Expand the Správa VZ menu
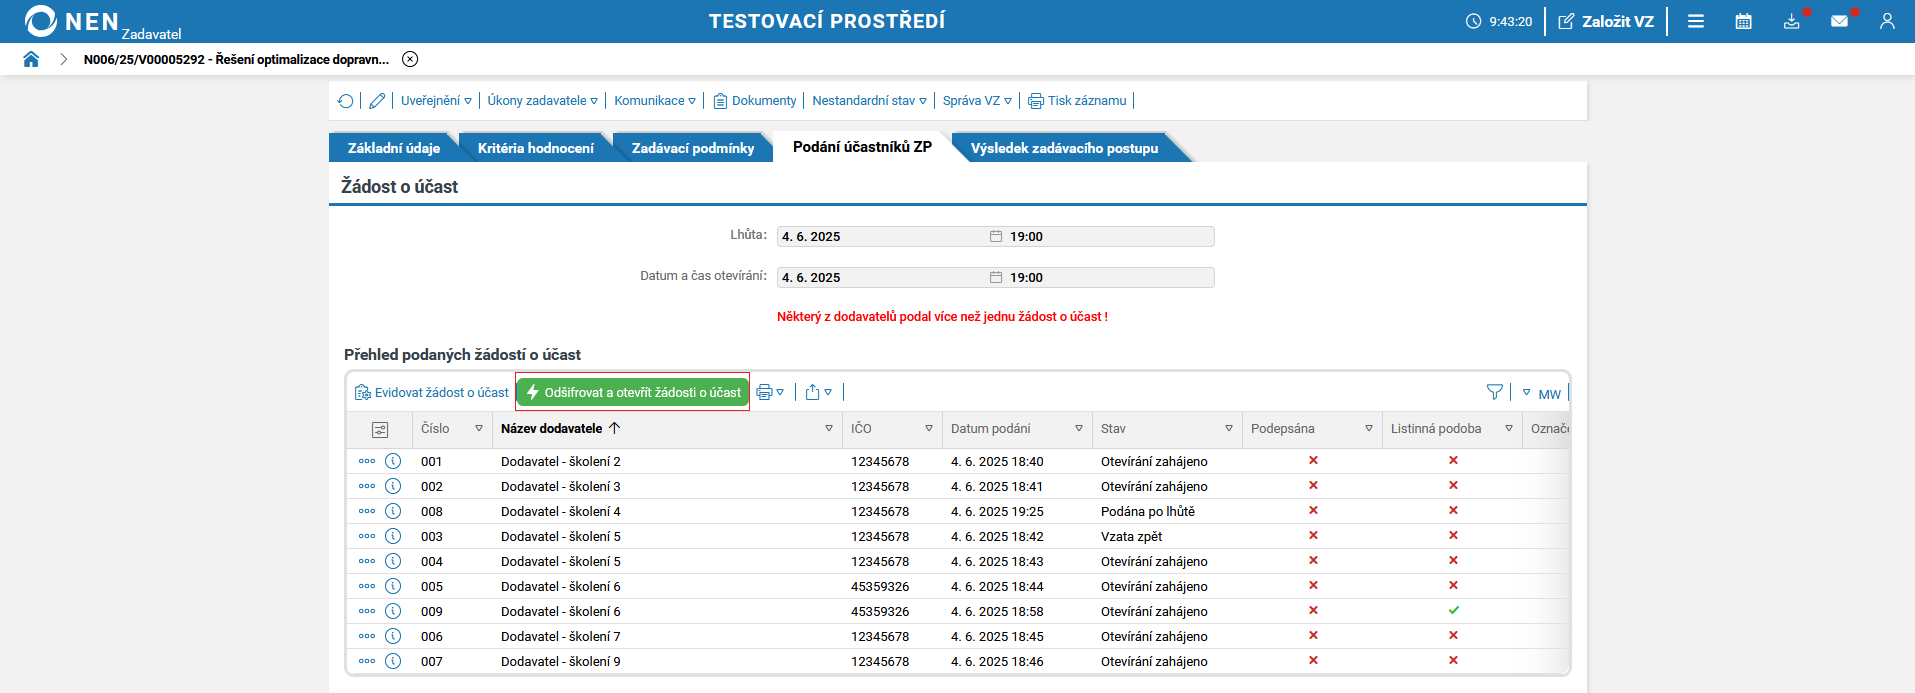Screen dimensions: 1915x693 (977, 101)
